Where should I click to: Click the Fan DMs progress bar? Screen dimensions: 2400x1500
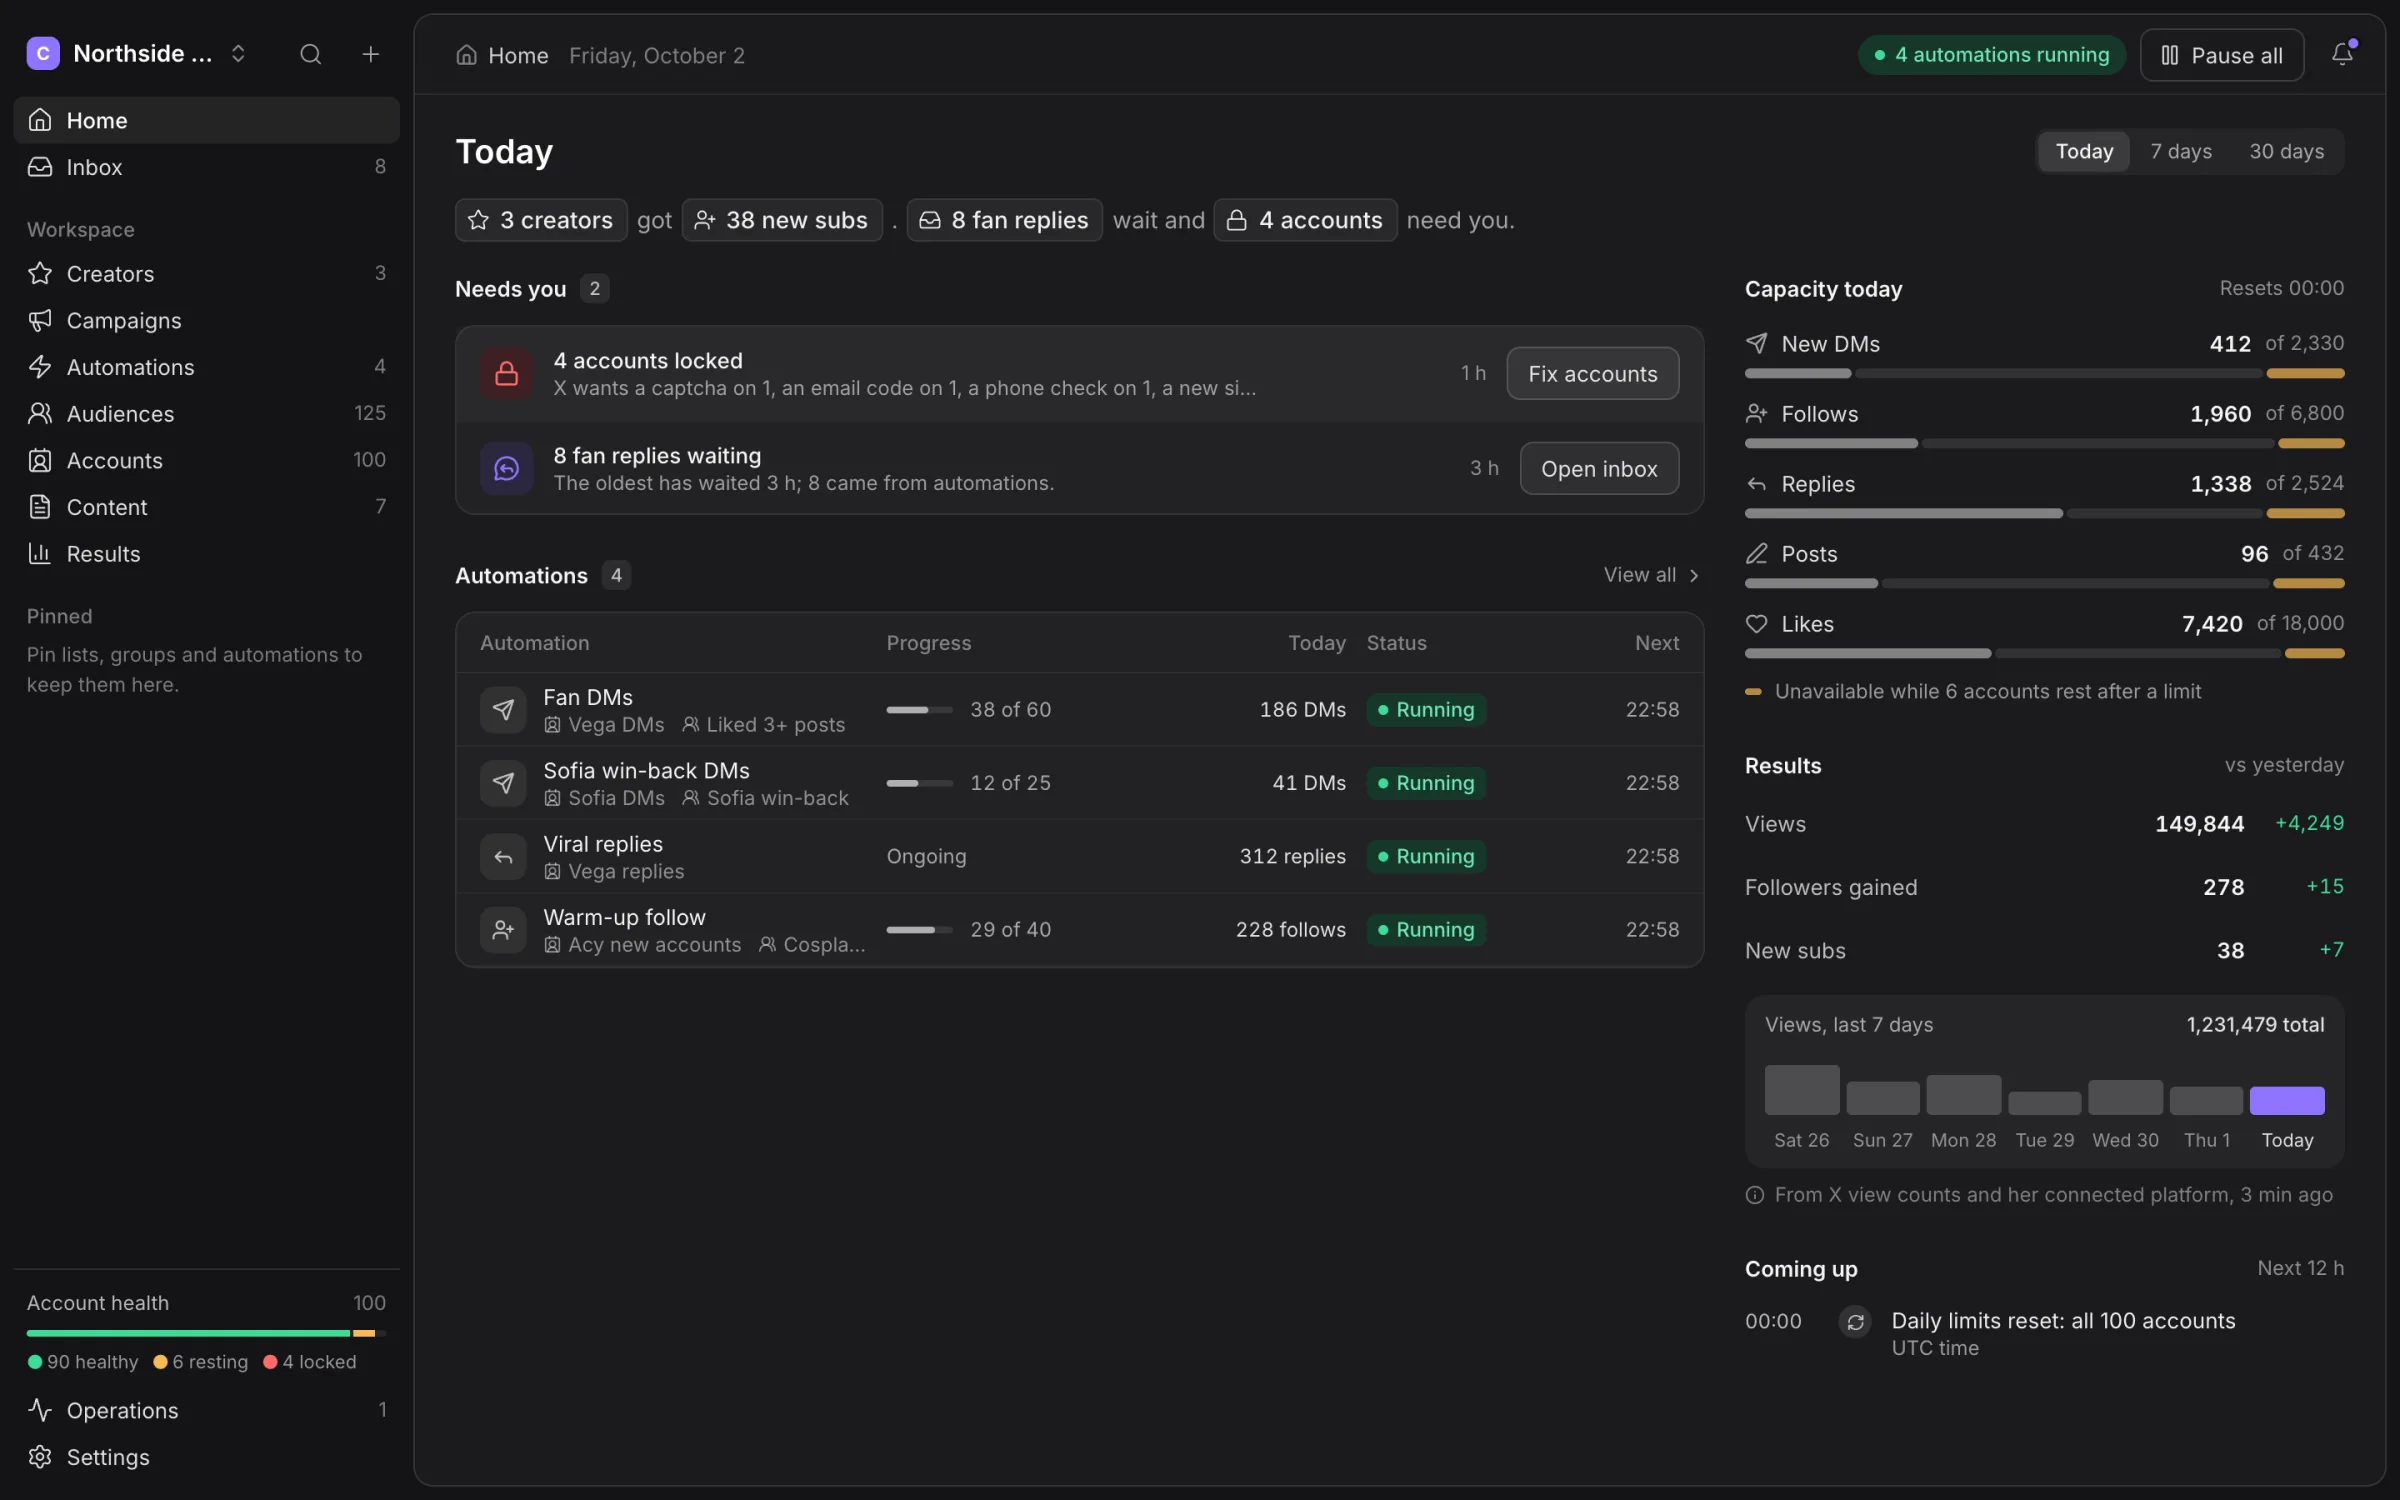[x=919, y=709]
